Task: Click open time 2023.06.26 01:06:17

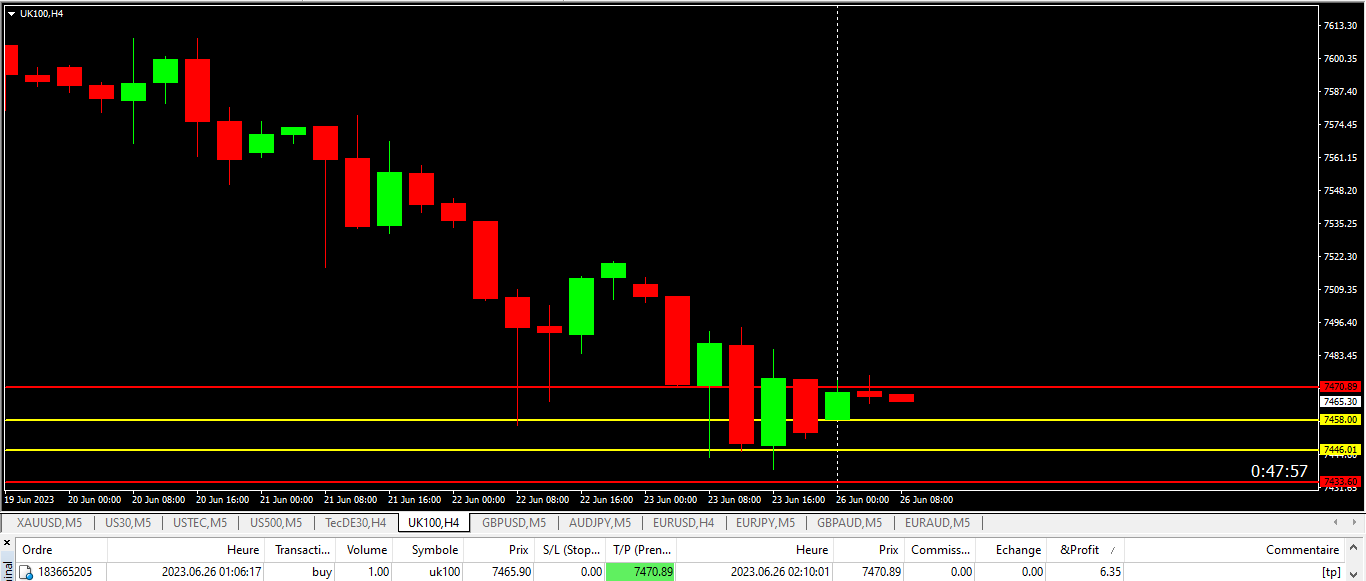Action: click(x=210, y=572)
